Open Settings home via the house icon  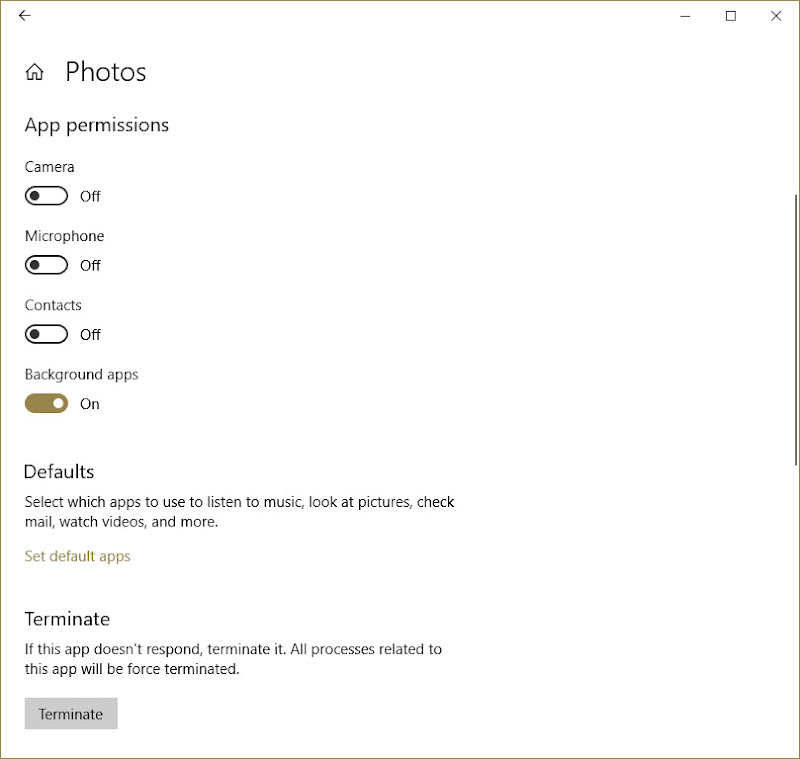35,72
